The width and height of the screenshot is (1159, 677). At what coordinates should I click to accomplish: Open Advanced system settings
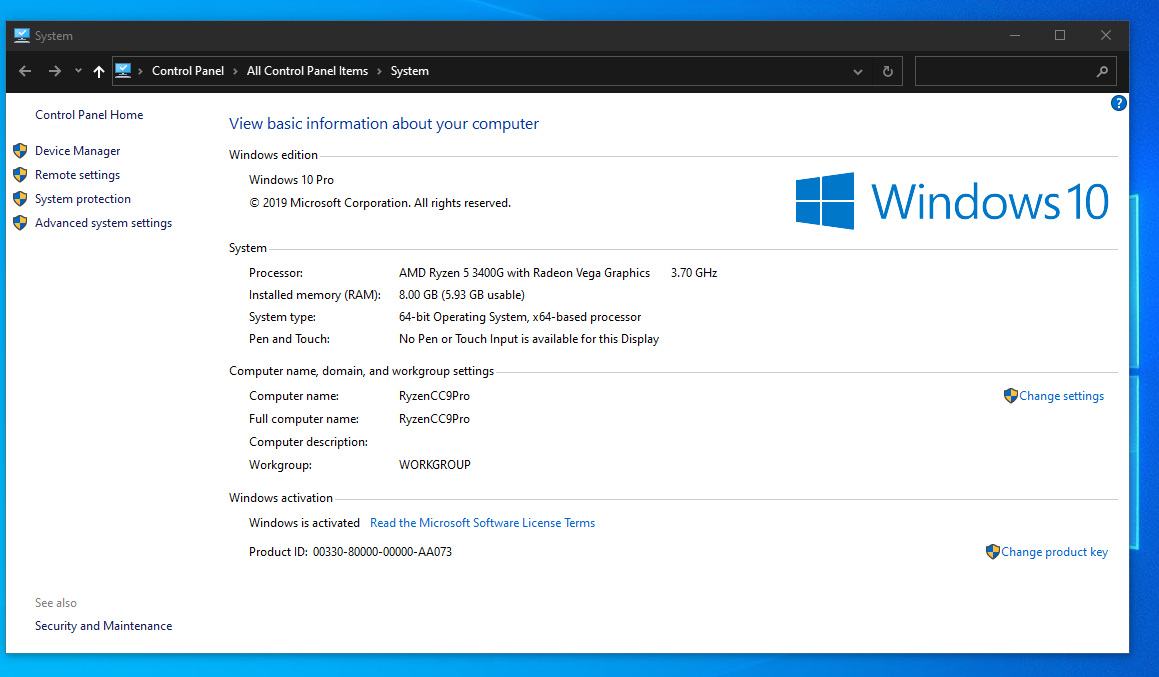(x=103, y=223)
